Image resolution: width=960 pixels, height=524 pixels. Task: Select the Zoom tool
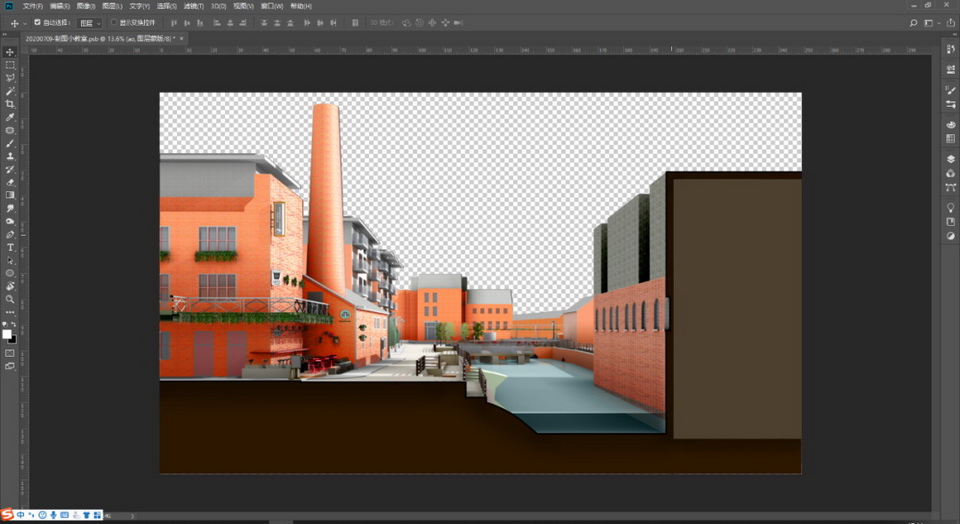(x=11, y=299)
